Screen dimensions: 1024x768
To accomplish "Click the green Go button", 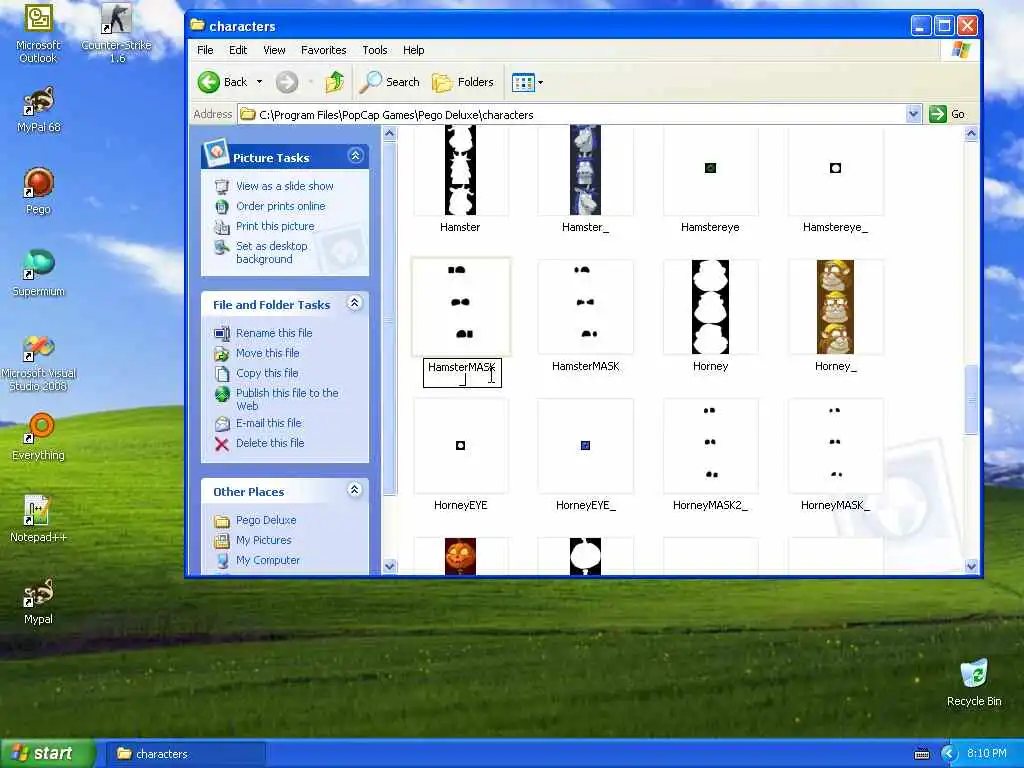I will point(947,114).
